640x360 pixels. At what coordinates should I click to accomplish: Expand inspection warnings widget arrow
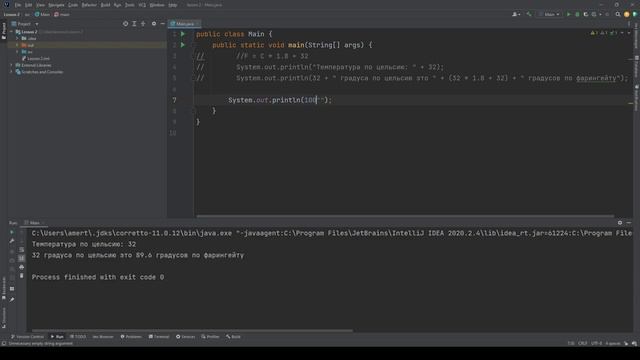pos(622,33)
